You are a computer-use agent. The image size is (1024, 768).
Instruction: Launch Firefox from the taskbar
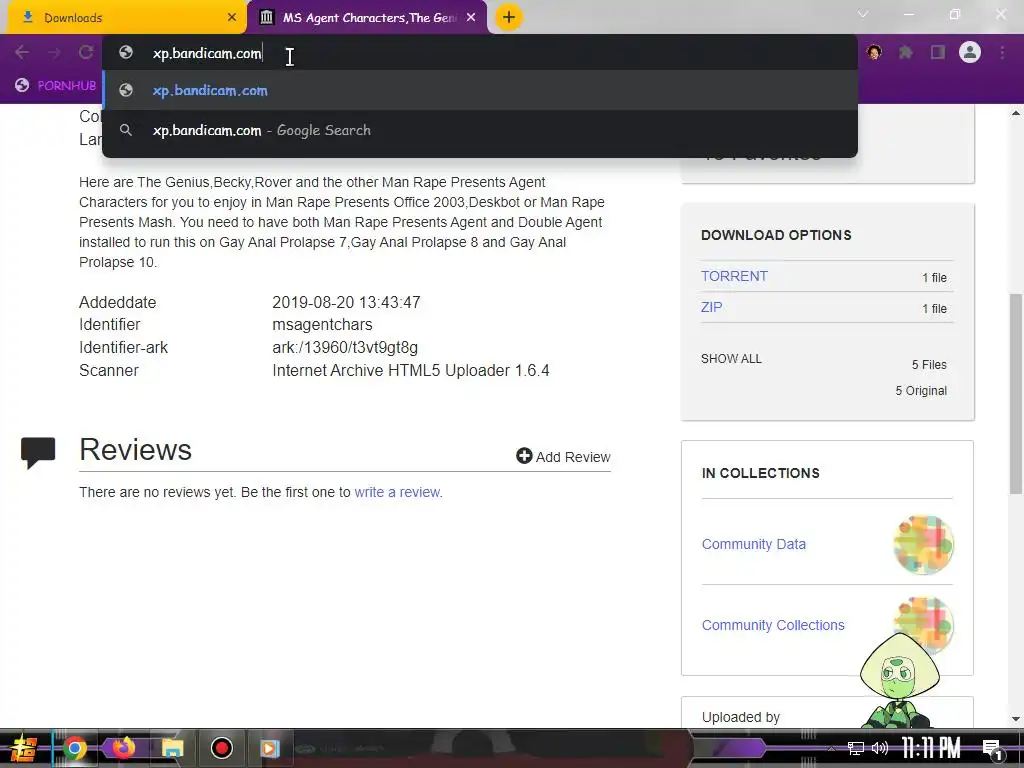pos(123,747)
